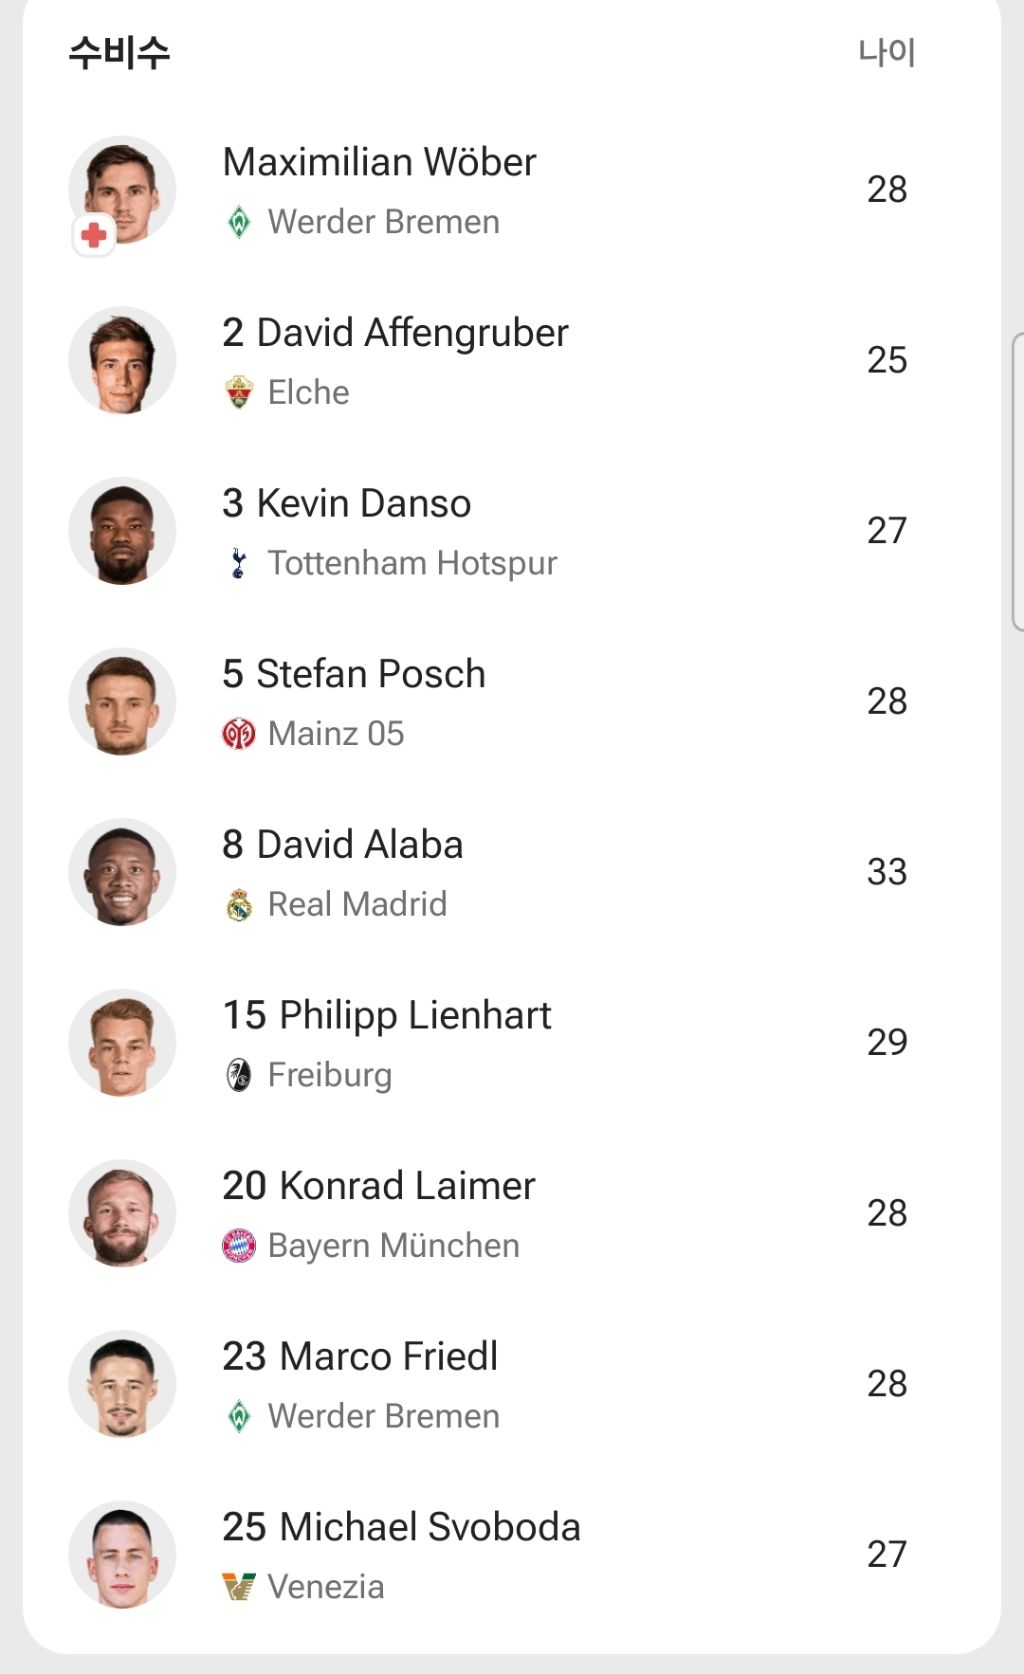1024x1674 pixels.
Task: Click the Freiburg club logo
Action: click(x=239, y=1076)
